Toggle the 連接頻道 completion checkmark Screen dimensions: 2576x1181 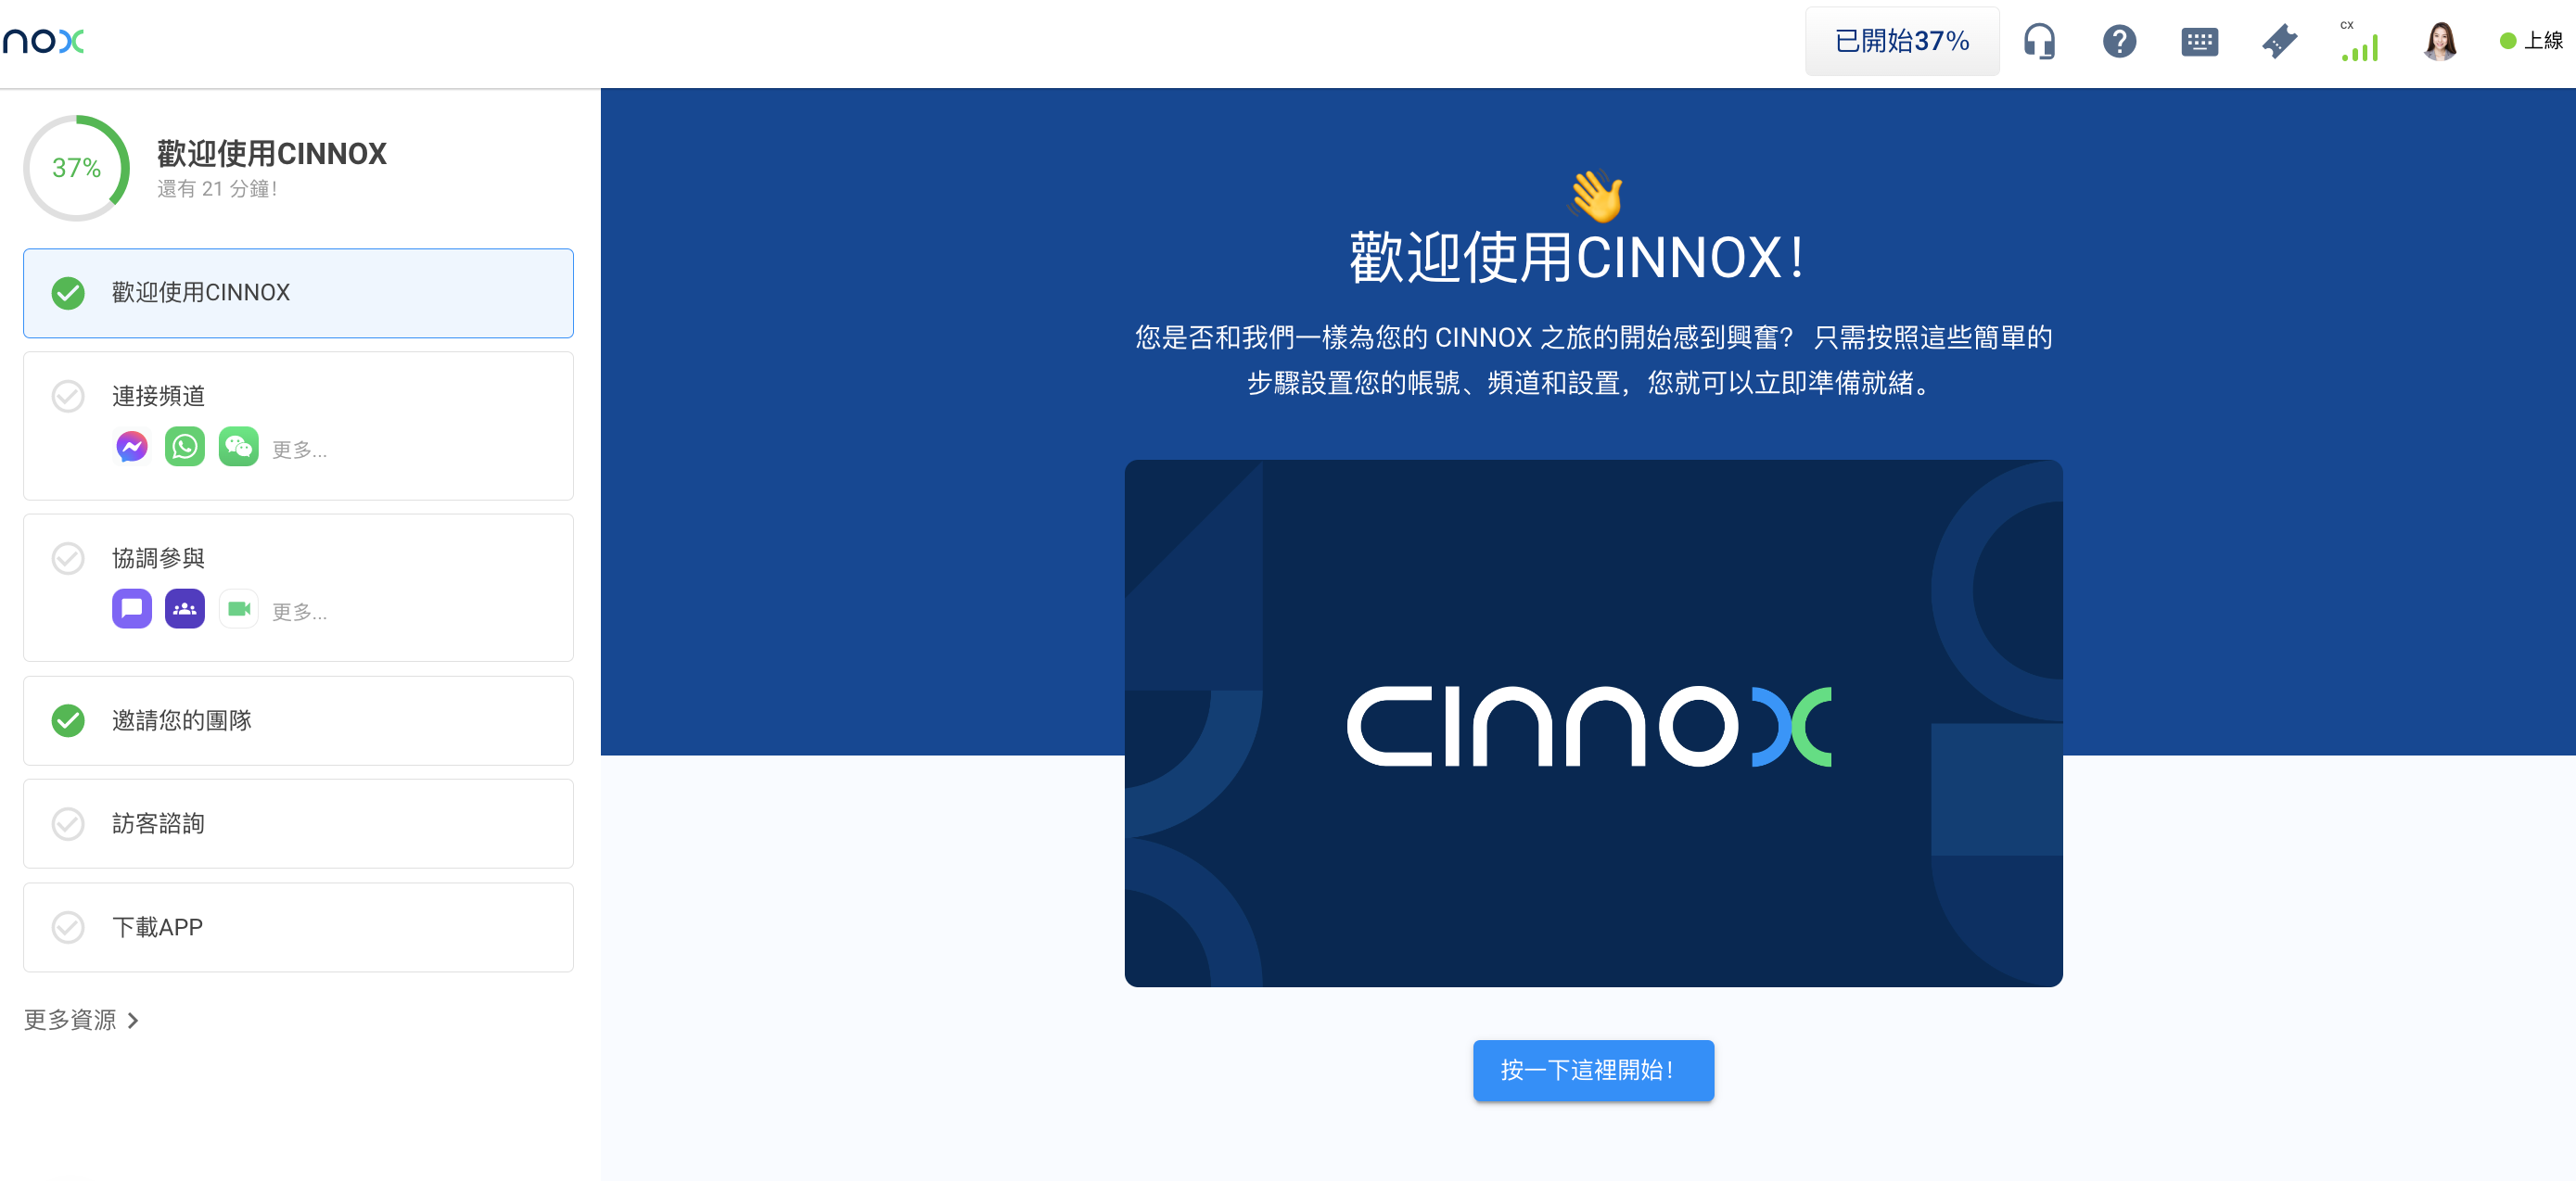[68, 396]
